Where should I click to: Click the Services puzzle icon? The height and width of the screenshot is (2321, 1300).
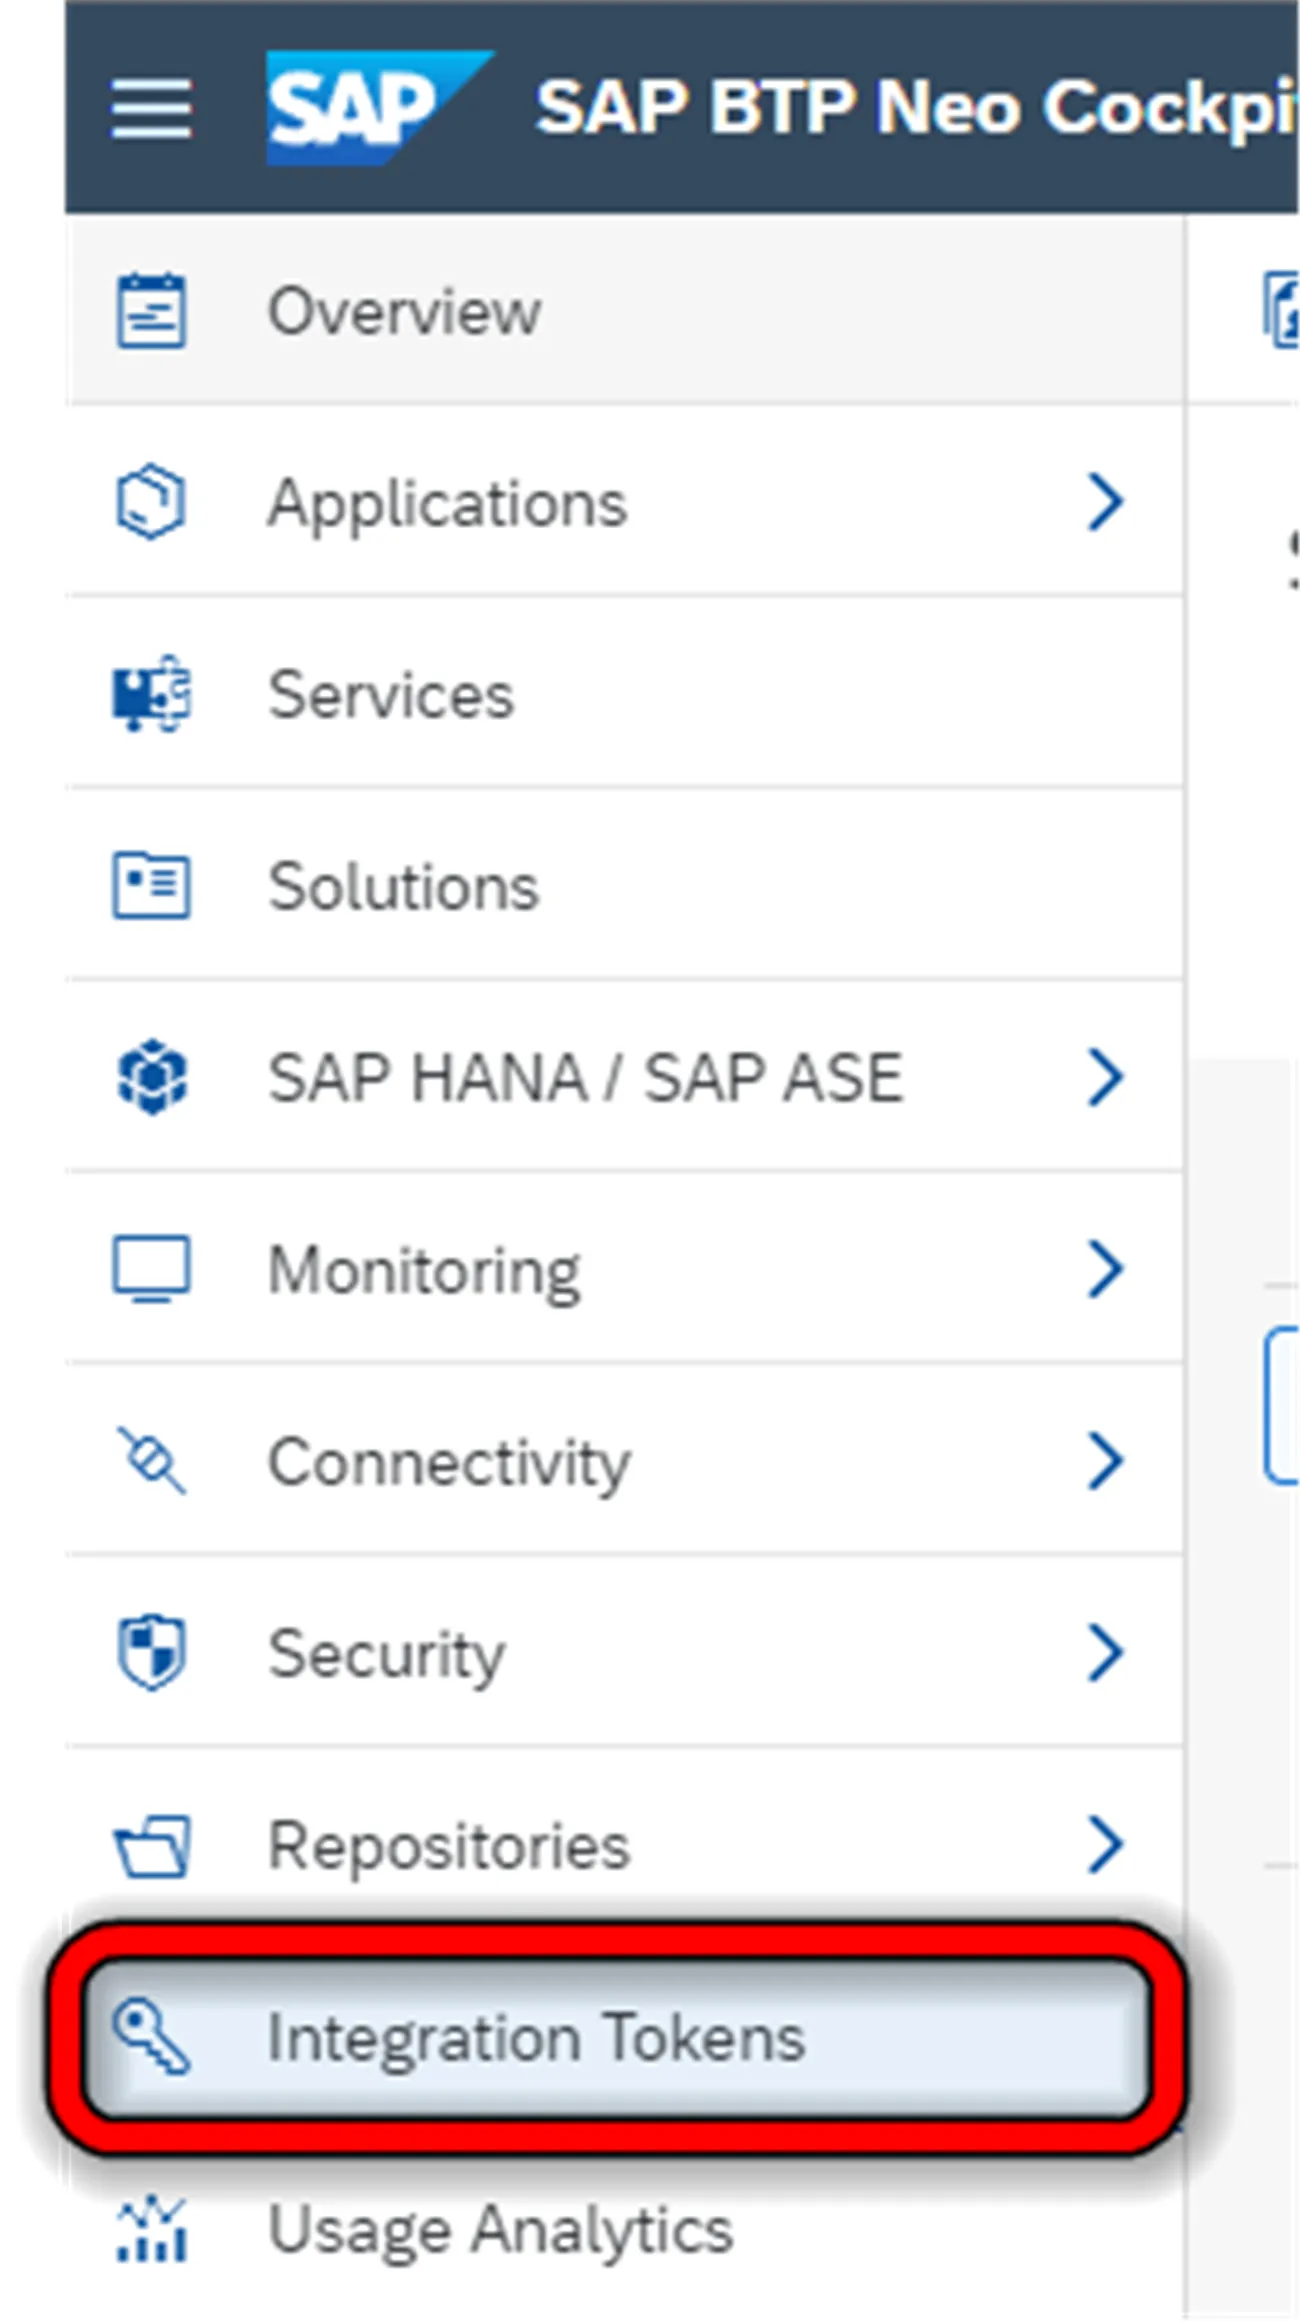(151, 694)
